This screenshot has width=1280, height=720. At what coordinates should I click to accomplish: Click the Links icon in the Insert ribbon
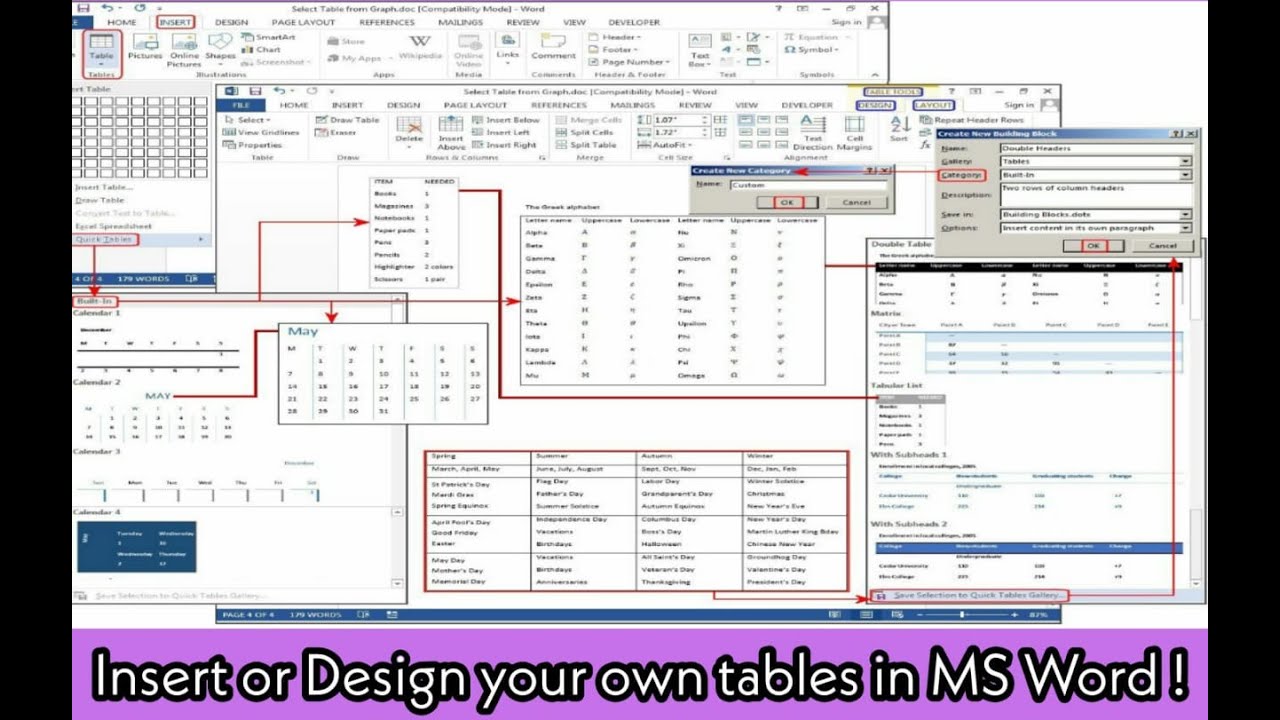tap(508, 47)
